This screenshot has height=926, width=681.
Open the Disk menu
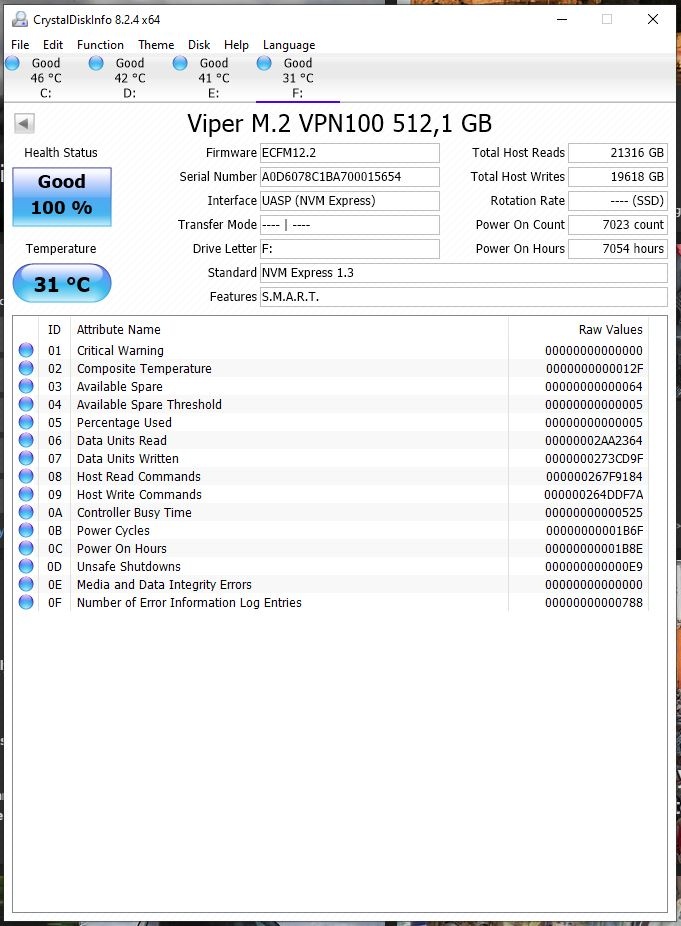(199, 45)
